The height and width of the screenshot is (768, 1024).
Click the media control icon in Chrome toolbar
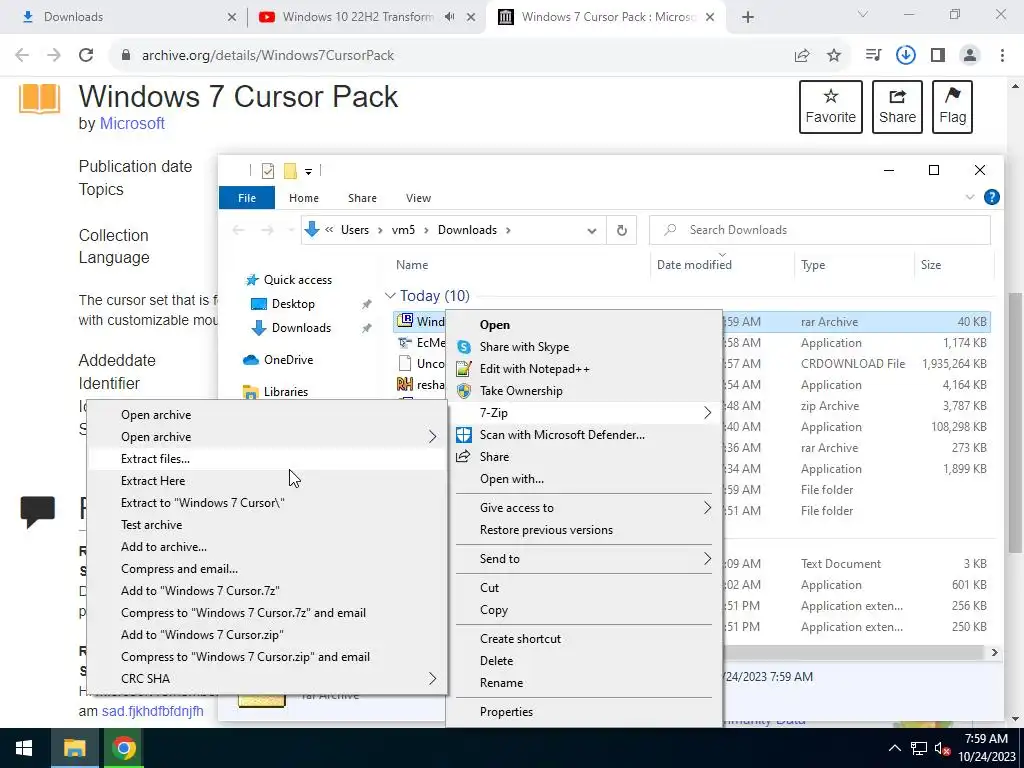pos(873,56)
